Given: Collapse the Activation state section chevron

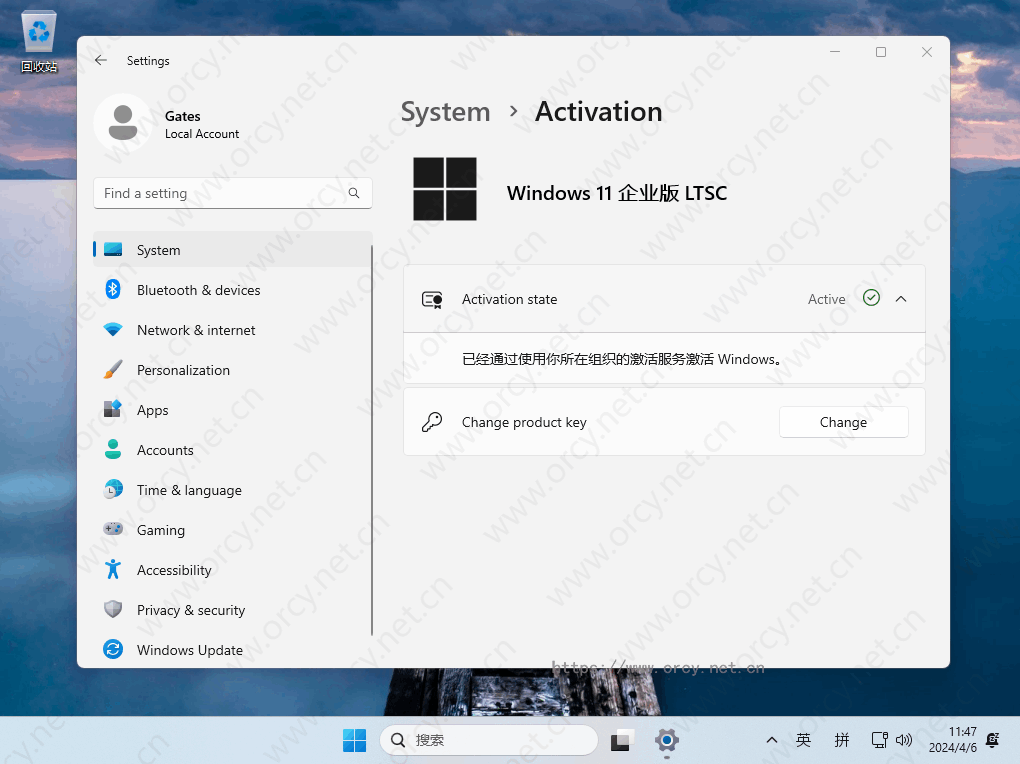Looking at the screenshot, I should click(901, 299).
